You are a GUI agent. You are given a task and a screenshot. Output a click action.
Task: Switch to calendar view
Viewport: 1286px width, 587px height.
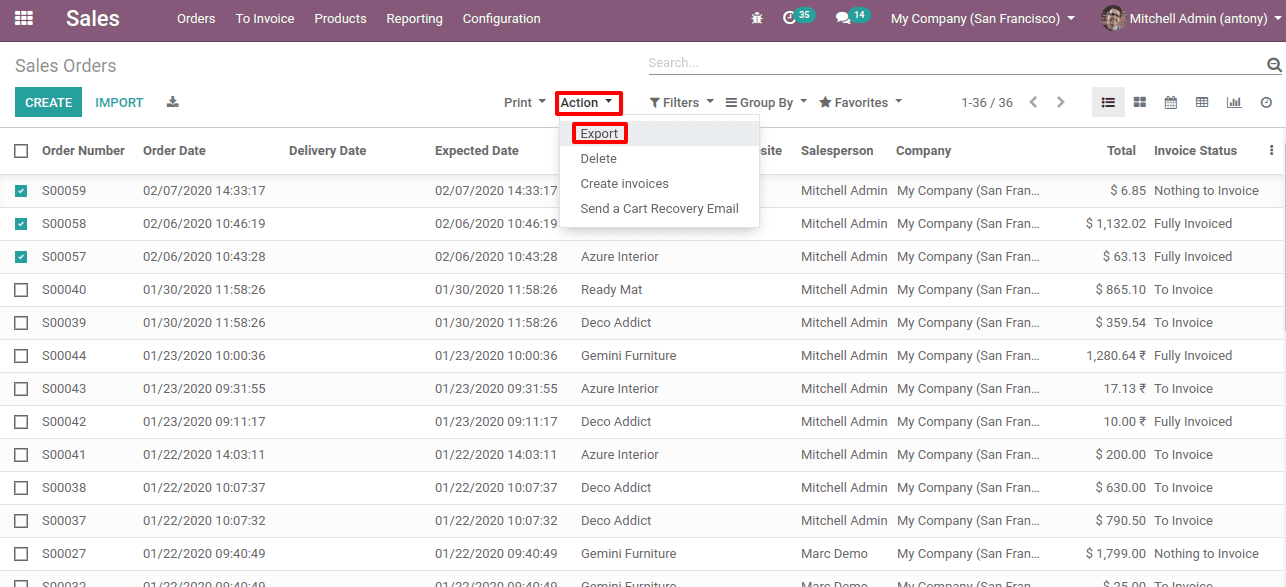pyautogui.click(x=1171, y=102)
